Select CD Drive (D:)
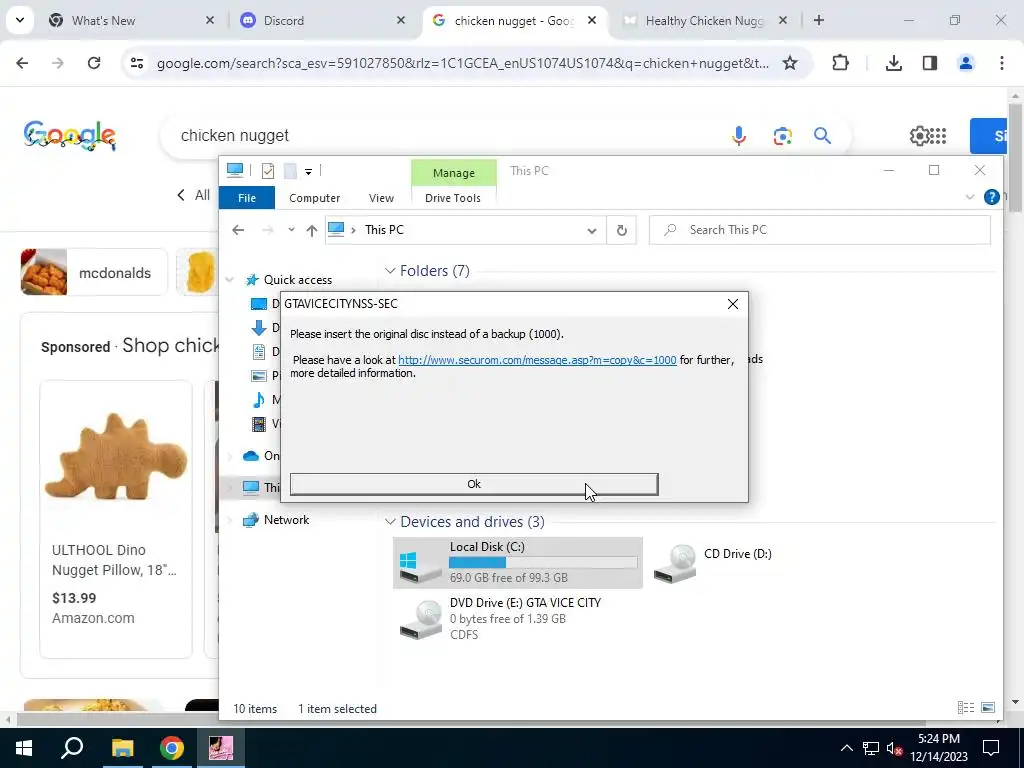Screen dimensions: 1024x768 click(x=714, y=562)
